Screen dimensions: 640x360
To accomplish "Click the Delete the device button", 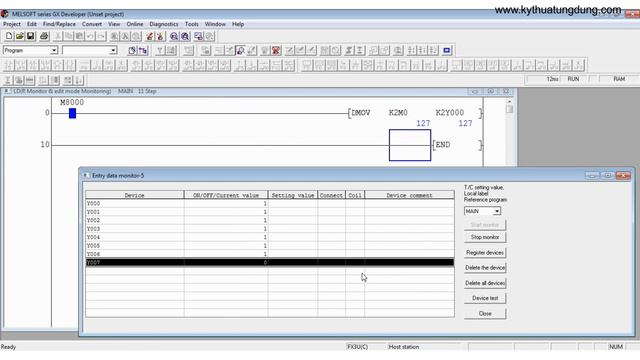I will pyautogui.click(x=485, y=268).
